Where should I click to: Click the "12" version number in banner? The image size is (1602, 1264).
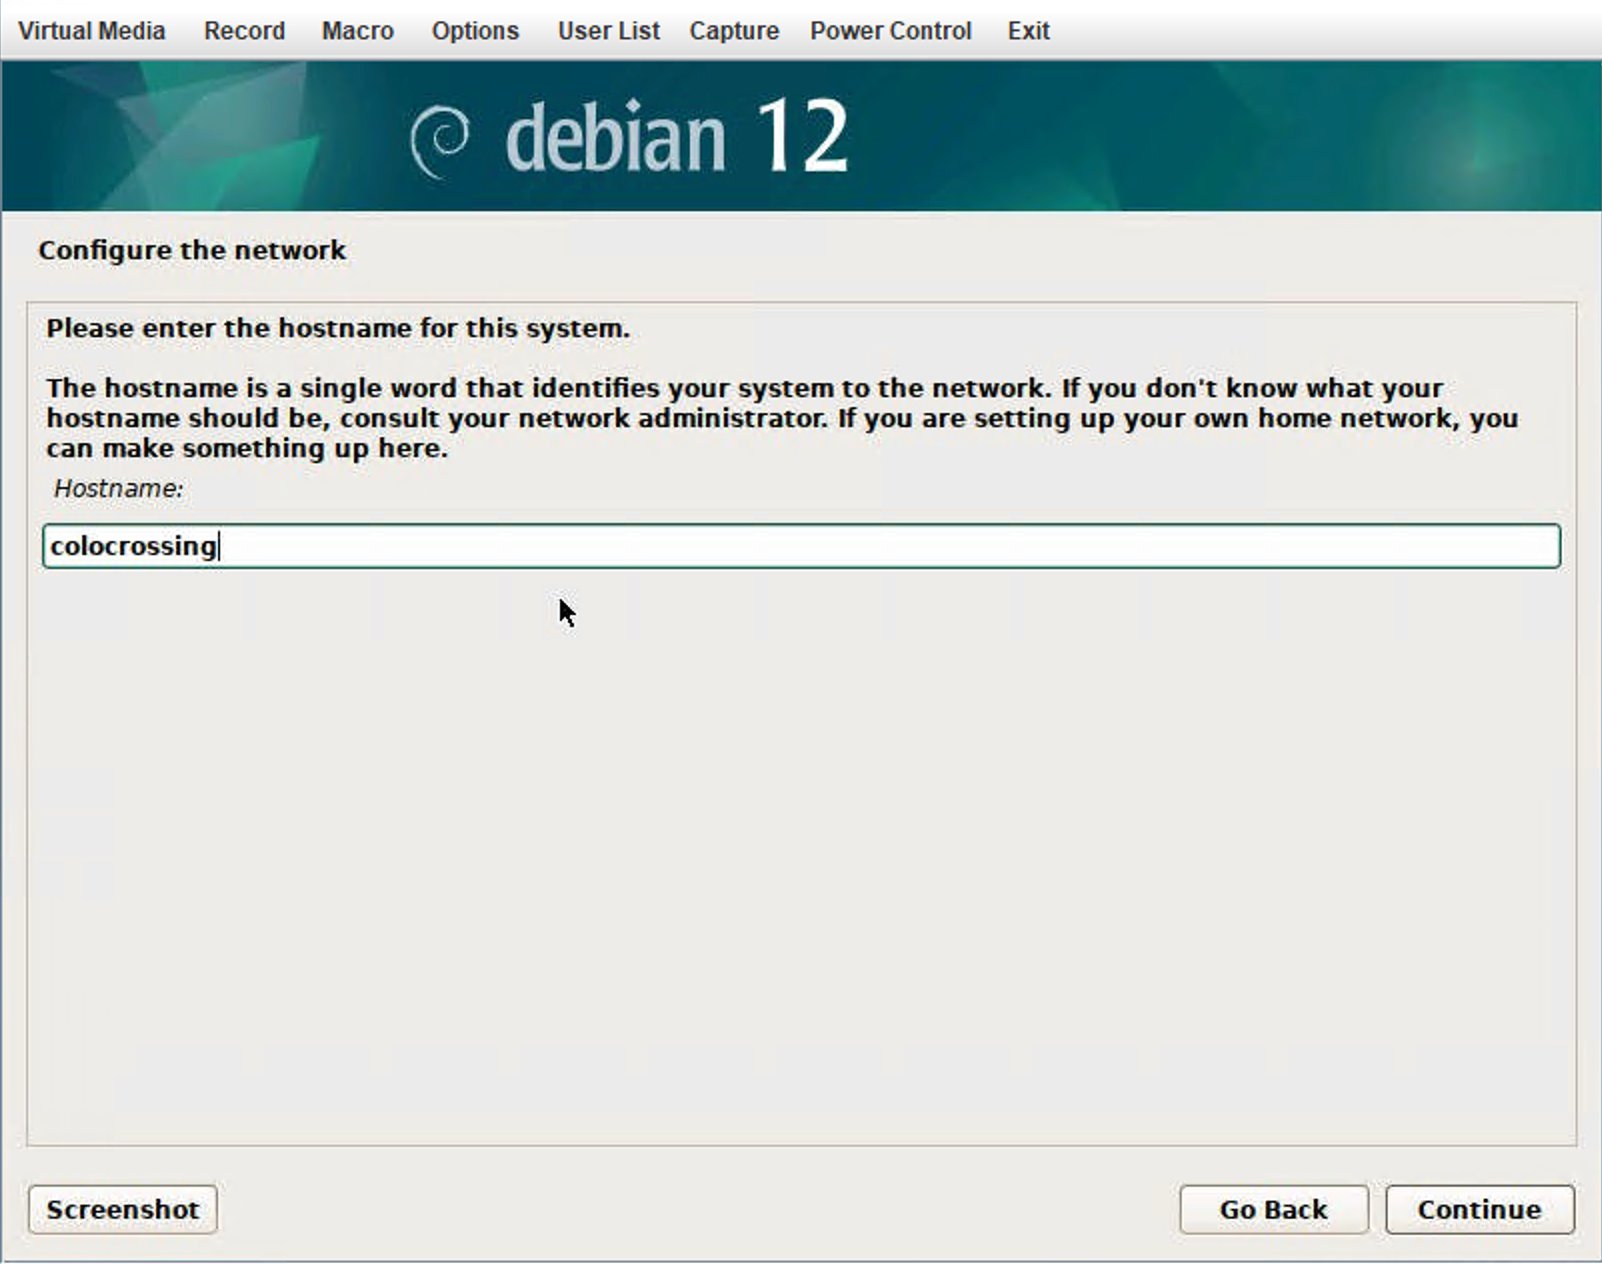(x=801, y=136)
